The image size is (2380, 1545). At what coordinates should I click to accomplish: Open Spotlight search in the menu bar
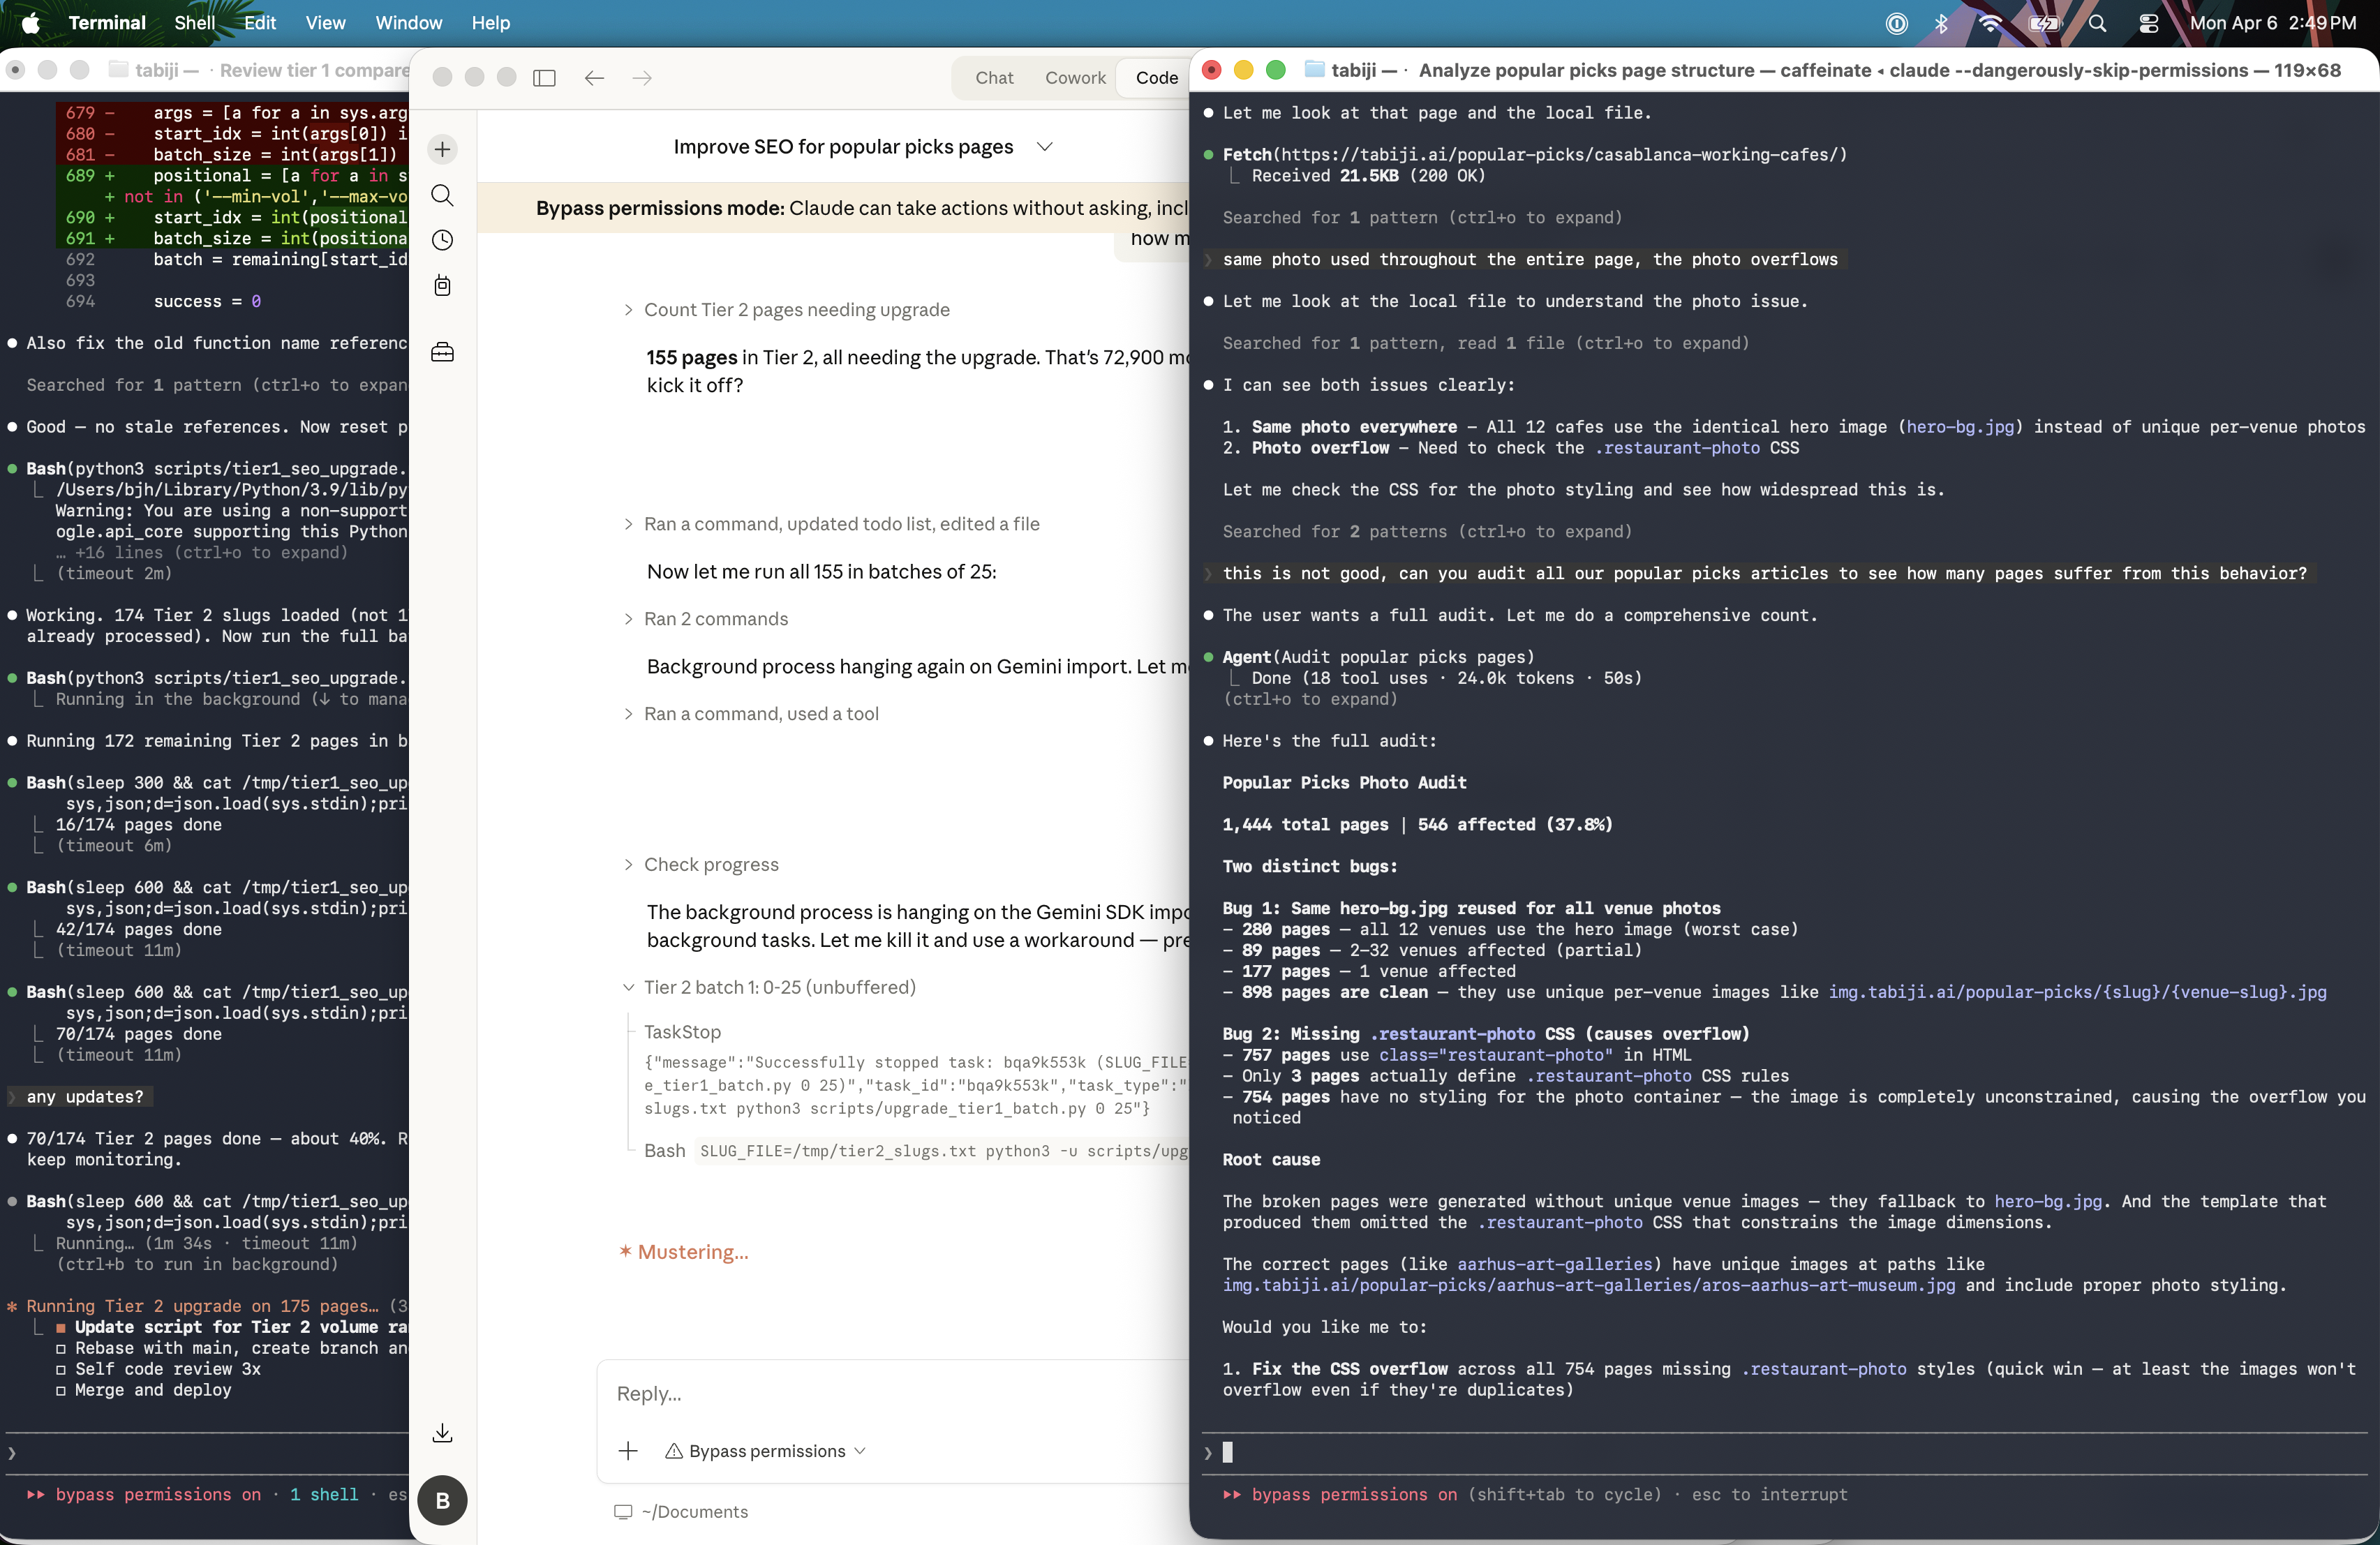pyautogui.click(x=2098, y=22)
